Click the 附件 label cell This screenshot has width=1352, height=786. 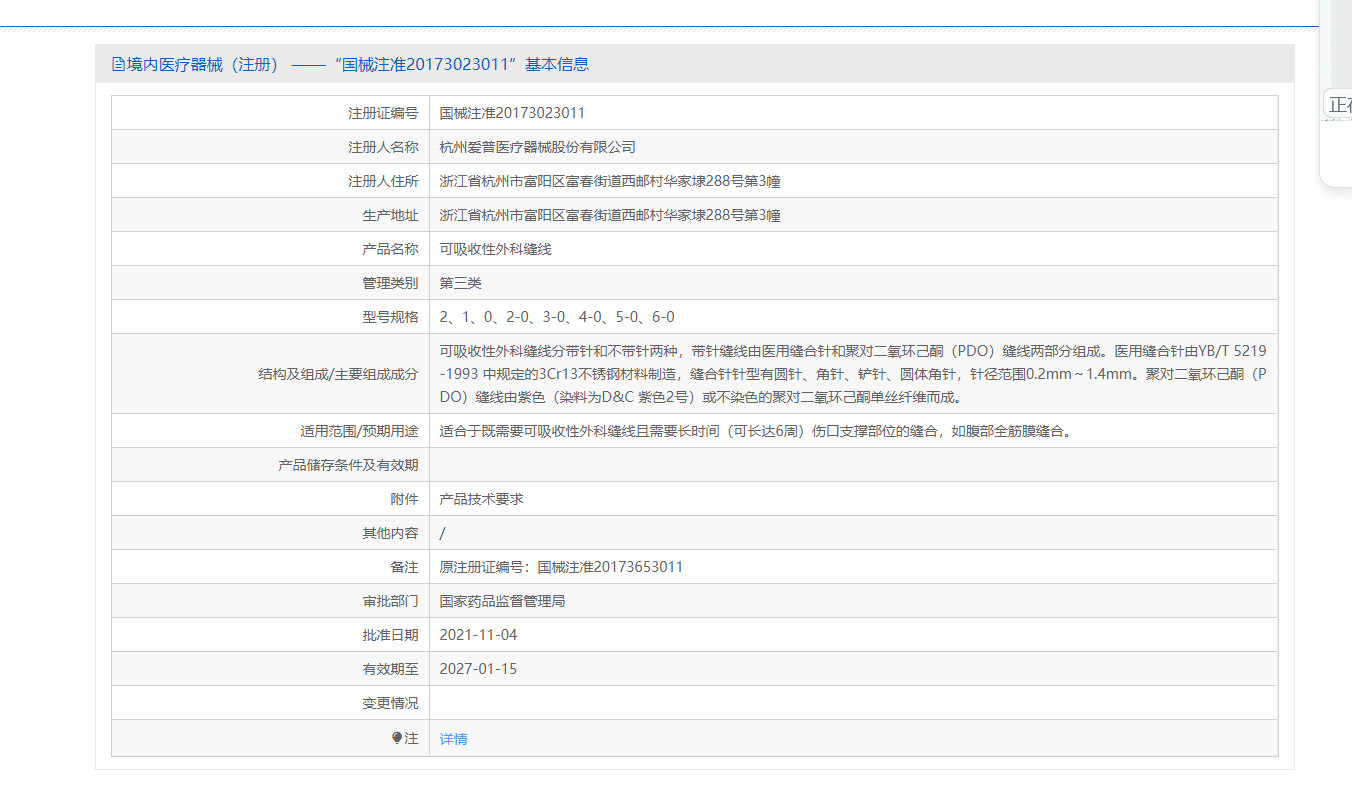pos(270,499)
